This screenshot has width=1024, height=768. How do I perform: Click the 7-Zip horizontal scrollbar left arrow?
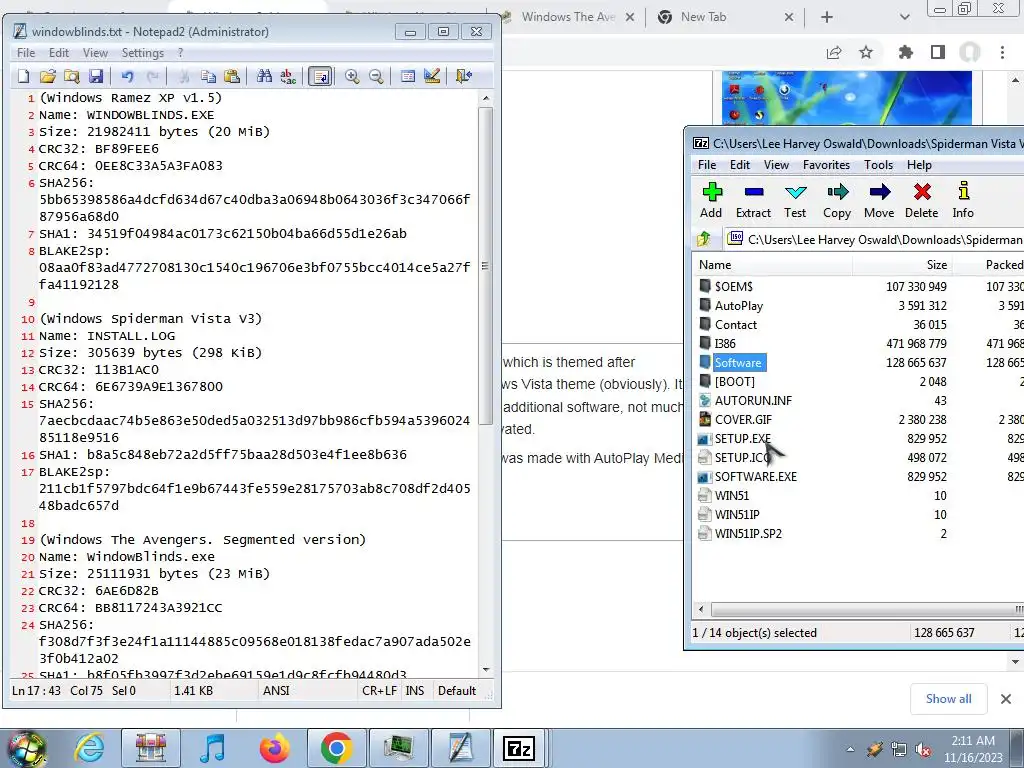point(701,610)
